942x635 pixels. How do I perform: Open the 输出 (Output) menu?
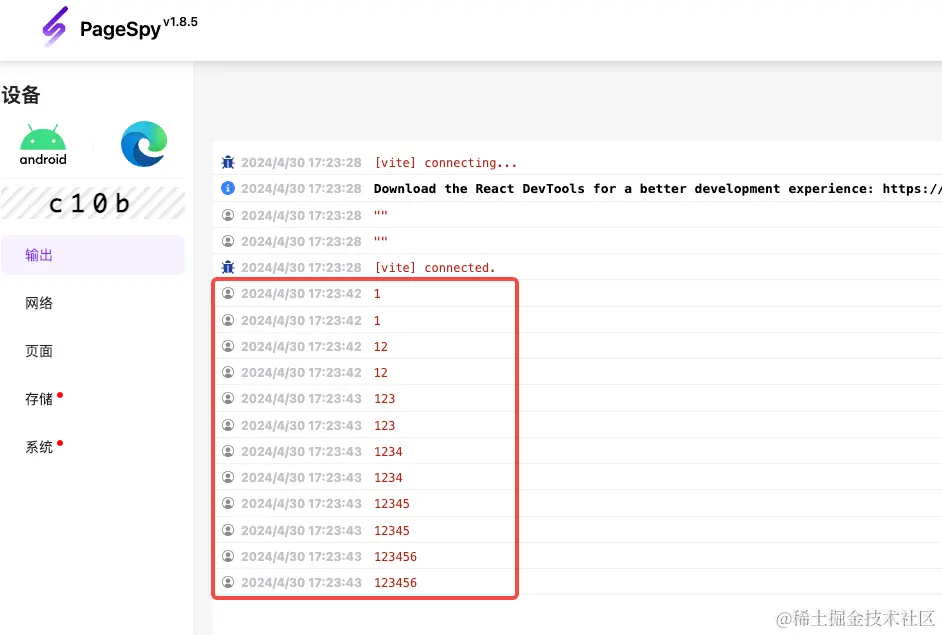(93, 255)
